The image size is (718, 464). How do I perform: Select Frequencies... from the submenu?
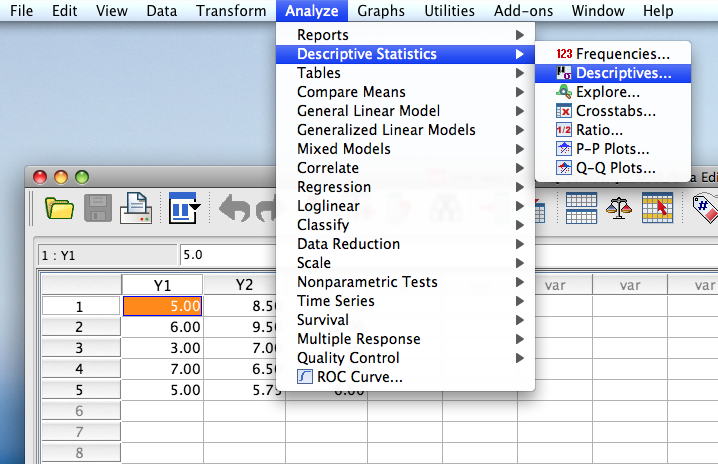click(x=613, y=54)
